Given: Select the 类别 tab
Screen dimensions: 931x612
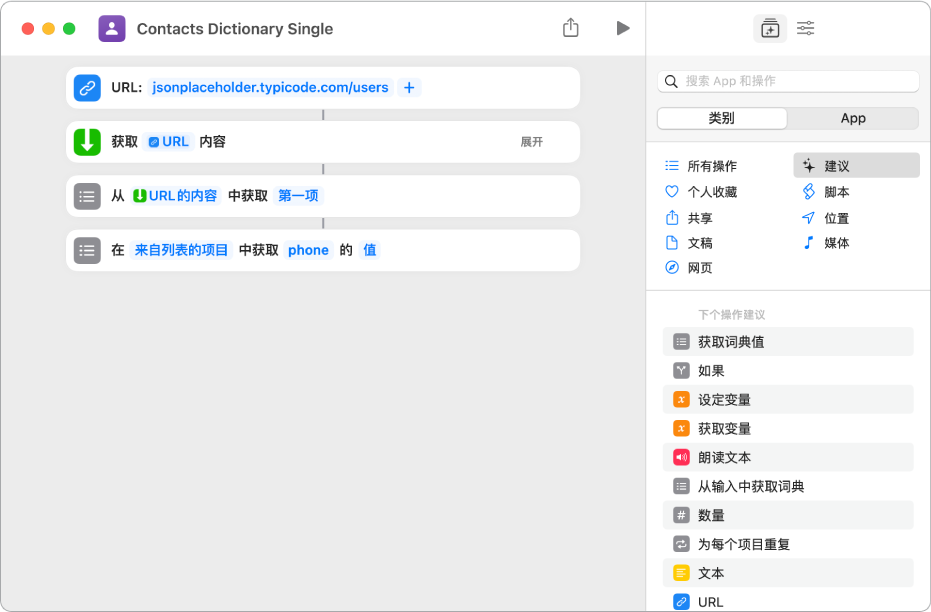Looking at the screenshot, I should point(720,118).
